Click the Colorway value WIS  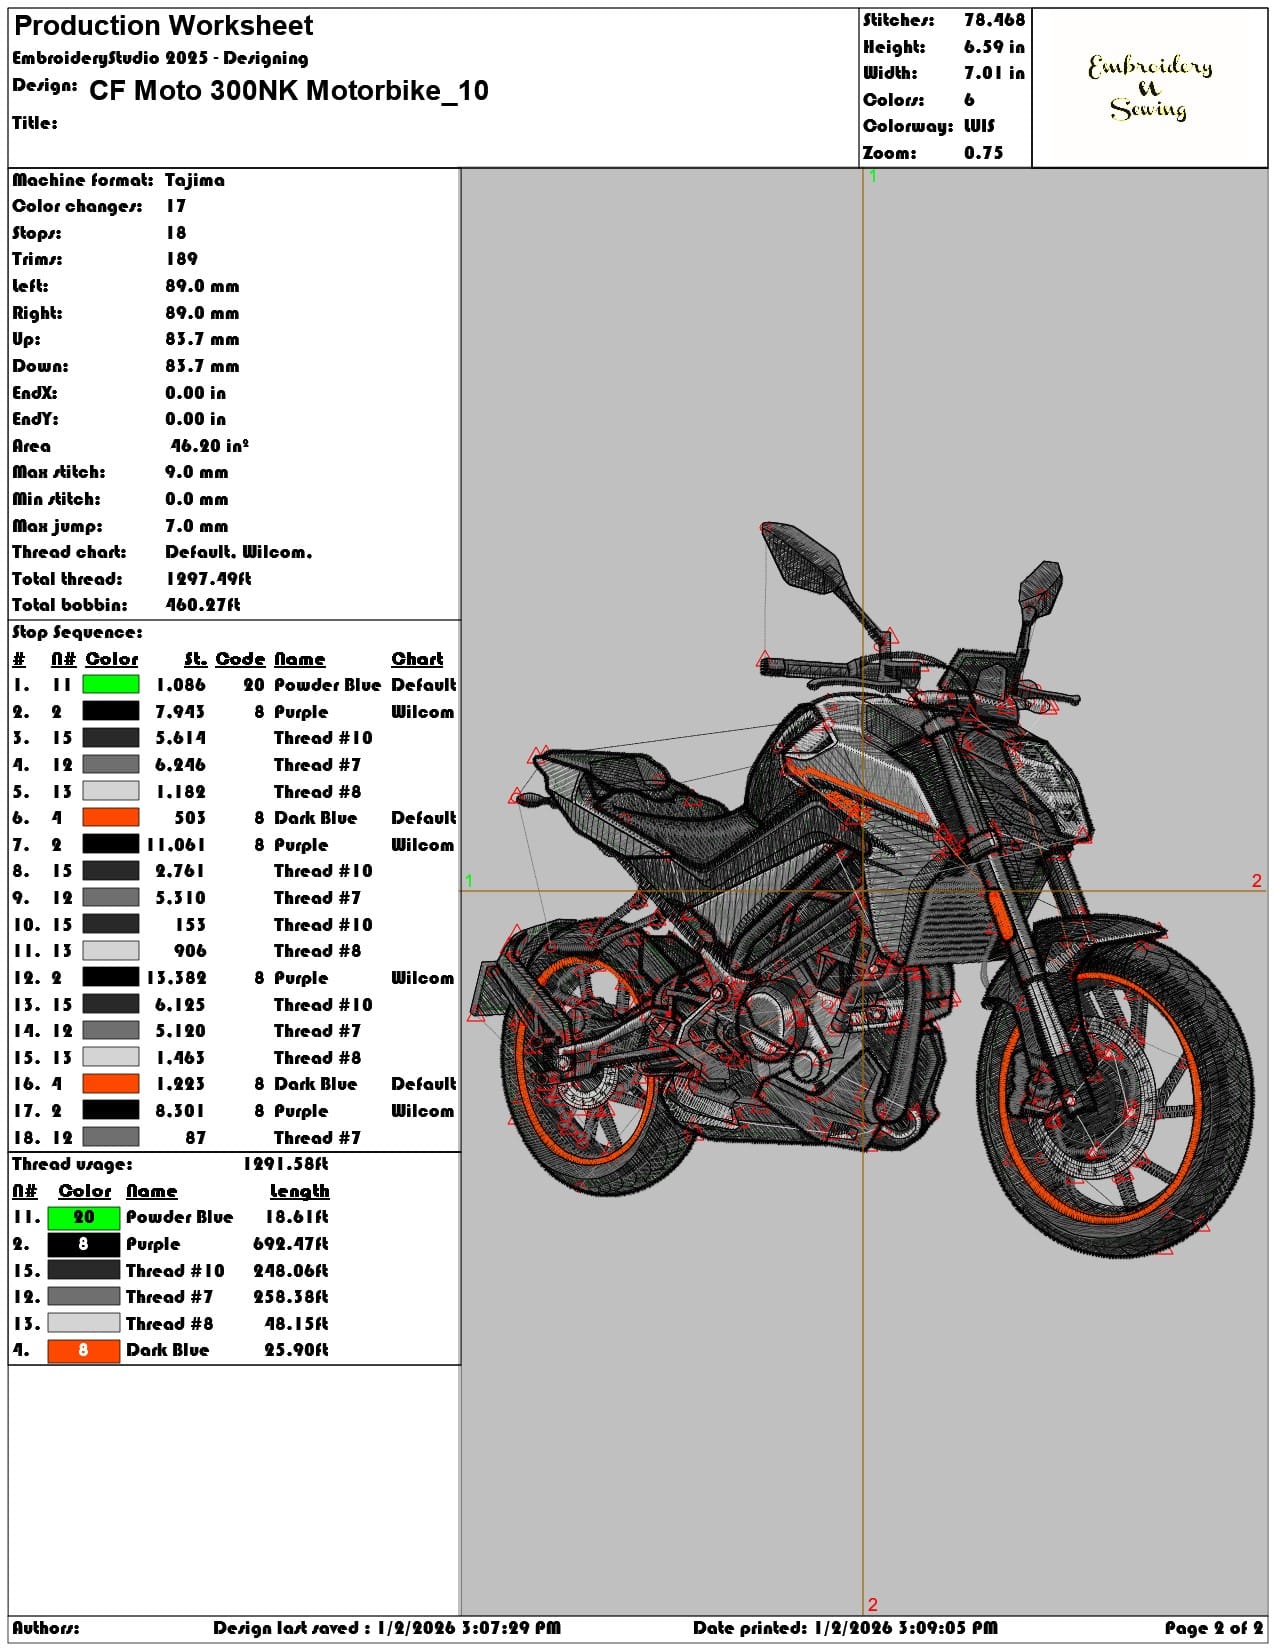tap(979, 126)
